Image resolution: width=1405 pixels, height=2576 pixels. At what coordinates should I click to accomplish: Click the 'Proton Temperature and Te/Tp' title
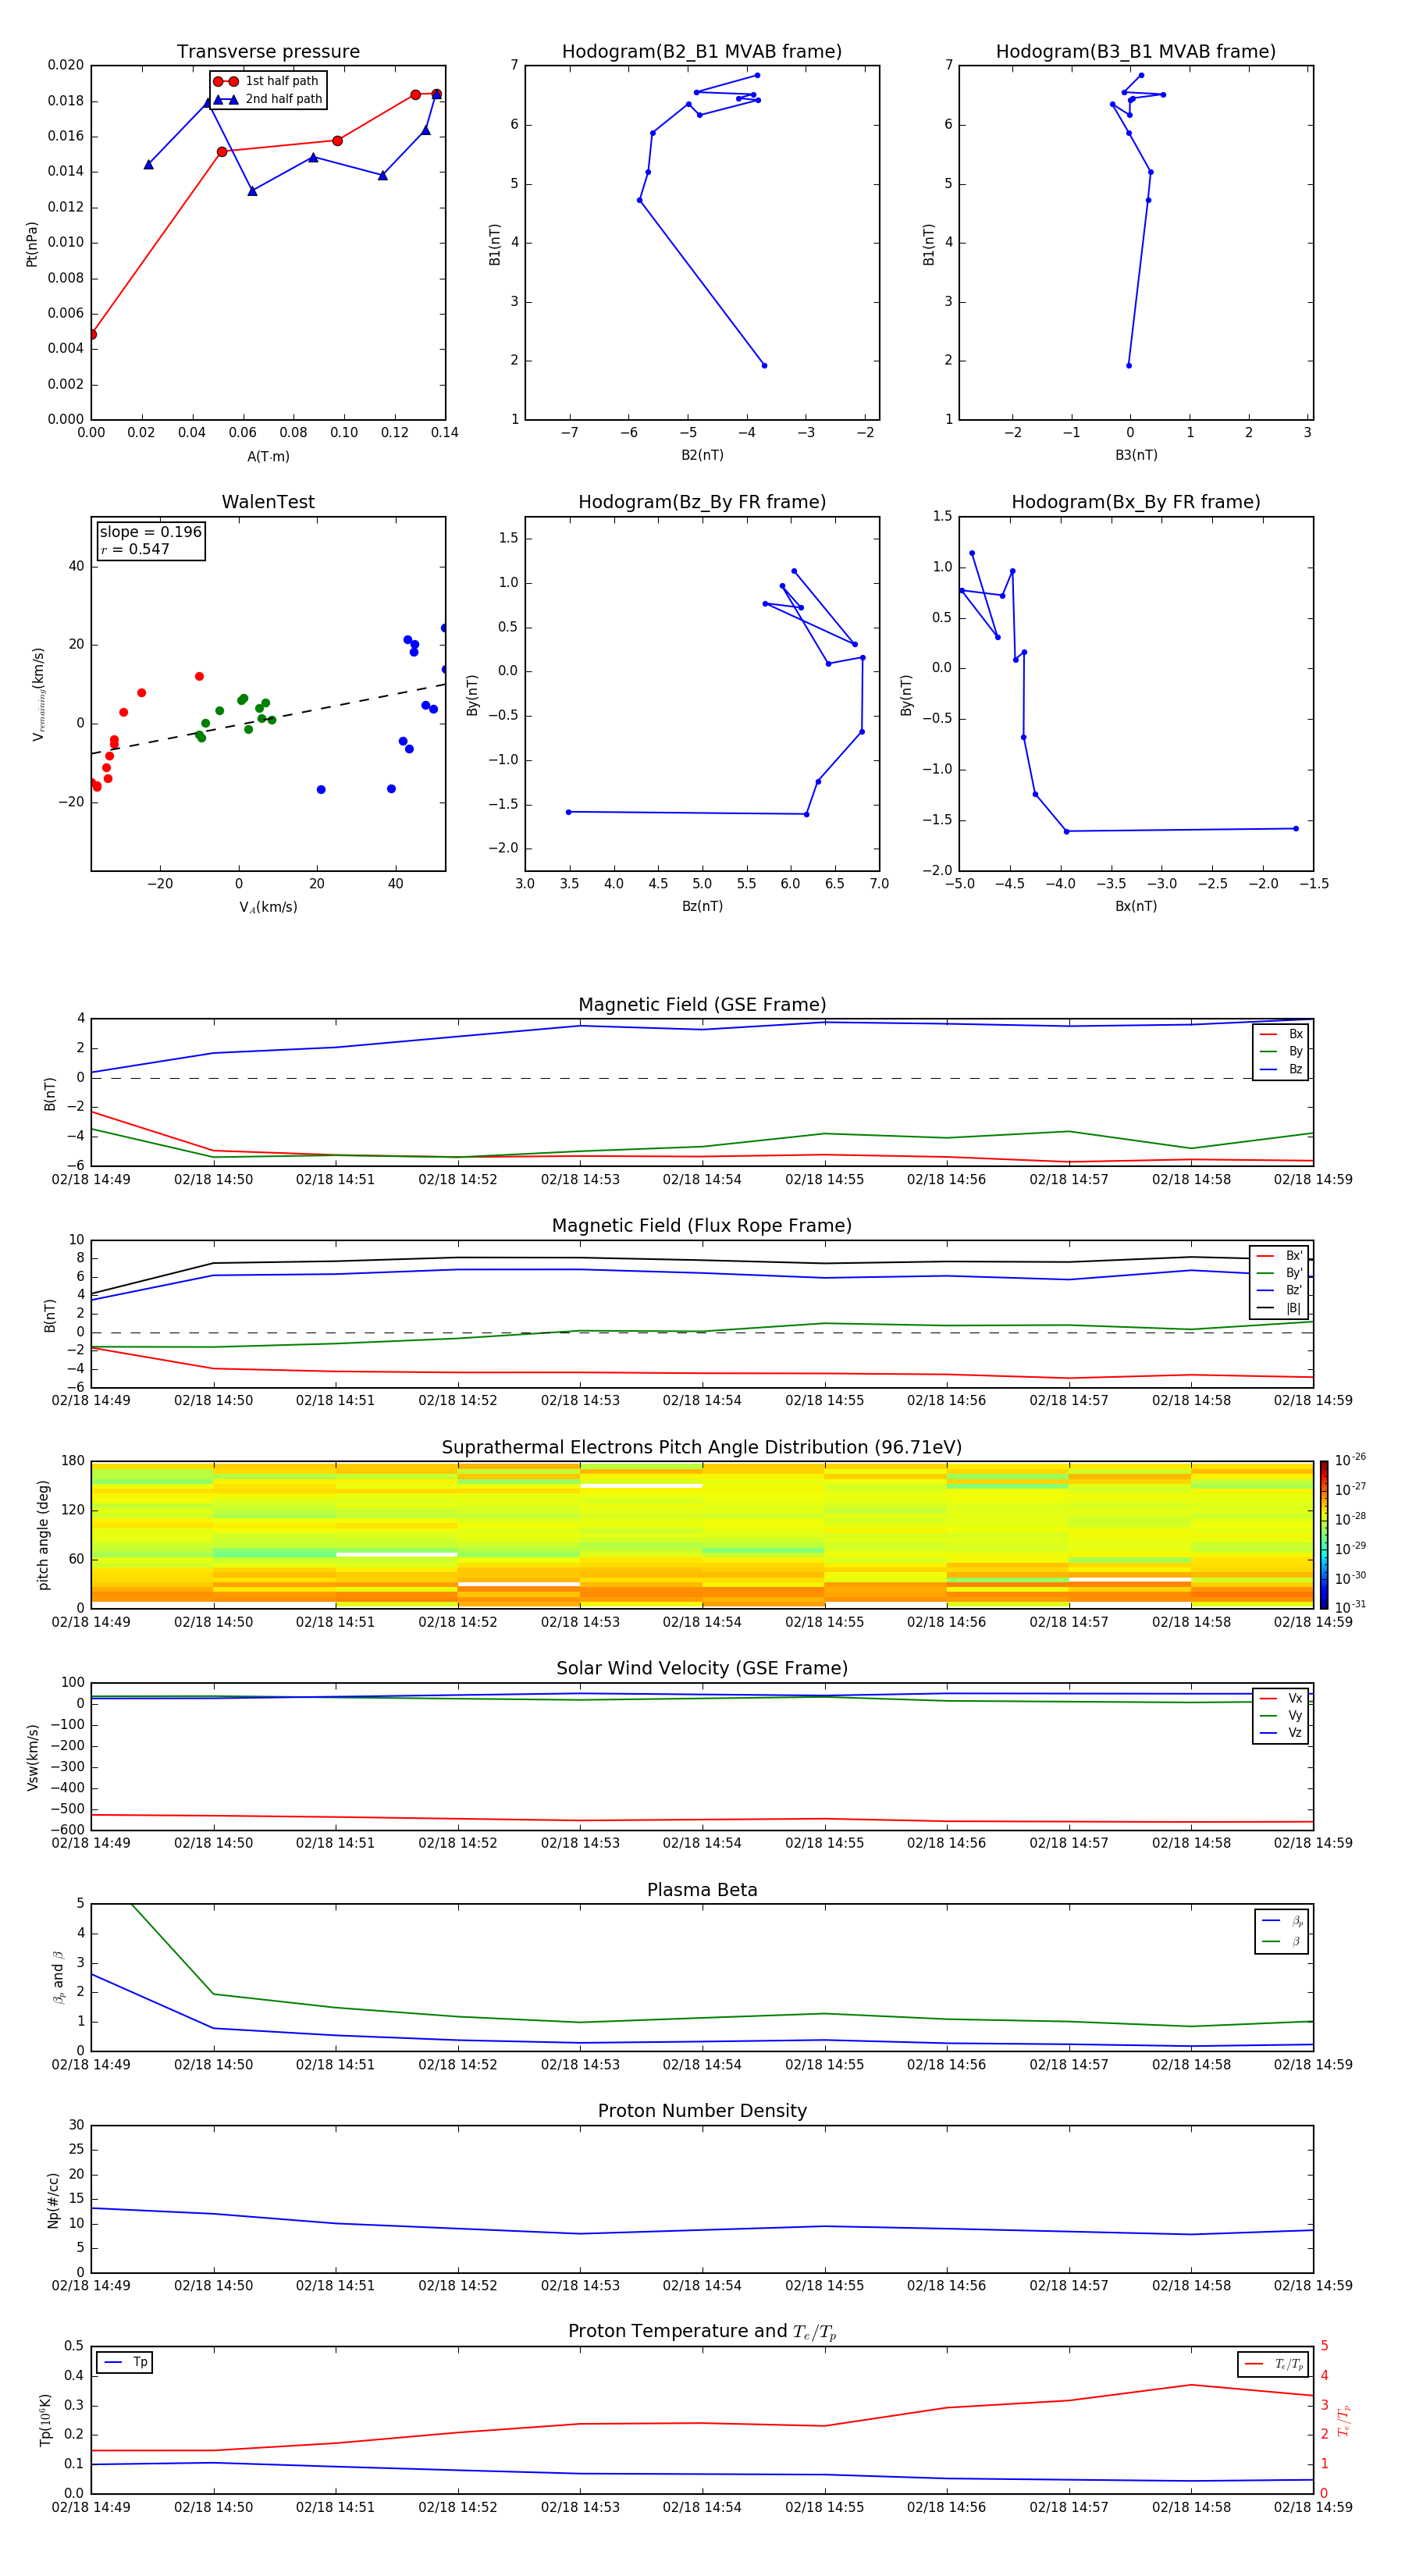click(702, 2332)
